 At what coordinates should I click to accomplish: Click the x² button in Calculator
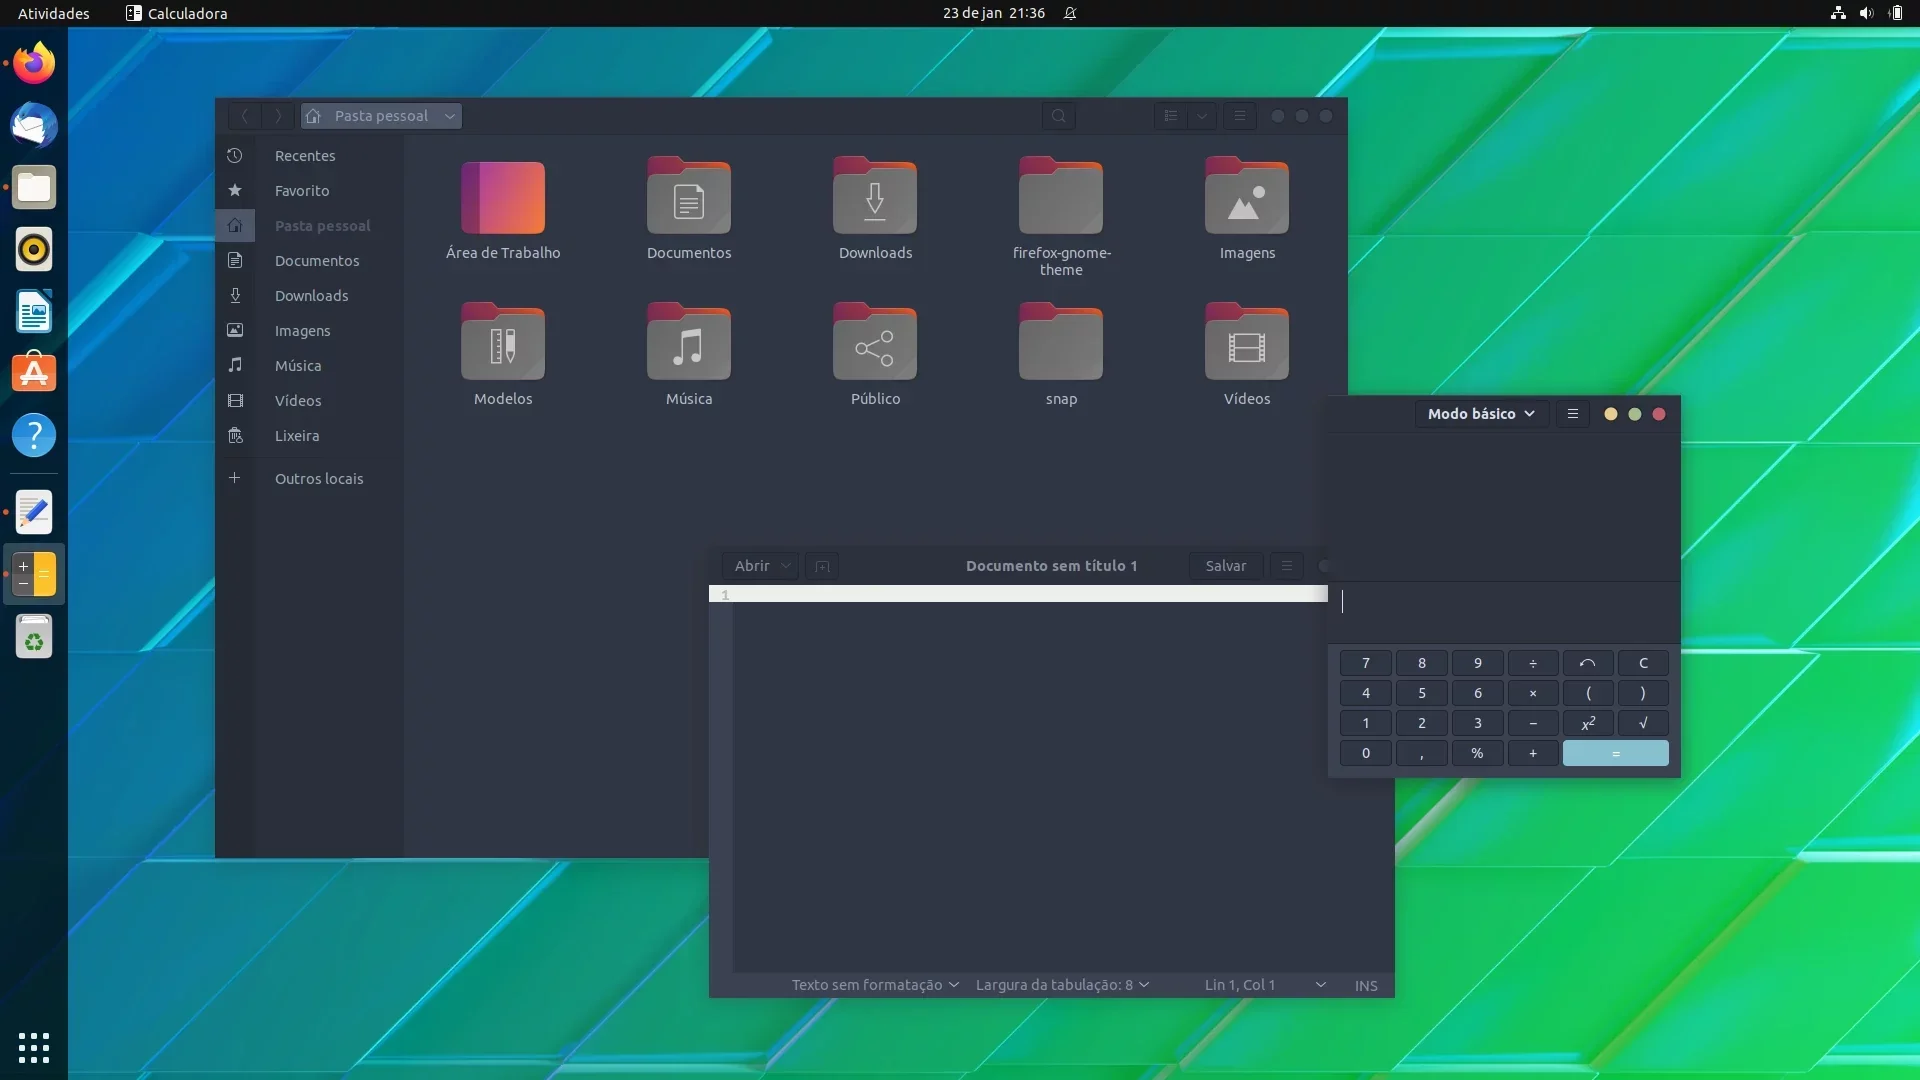1588,723
